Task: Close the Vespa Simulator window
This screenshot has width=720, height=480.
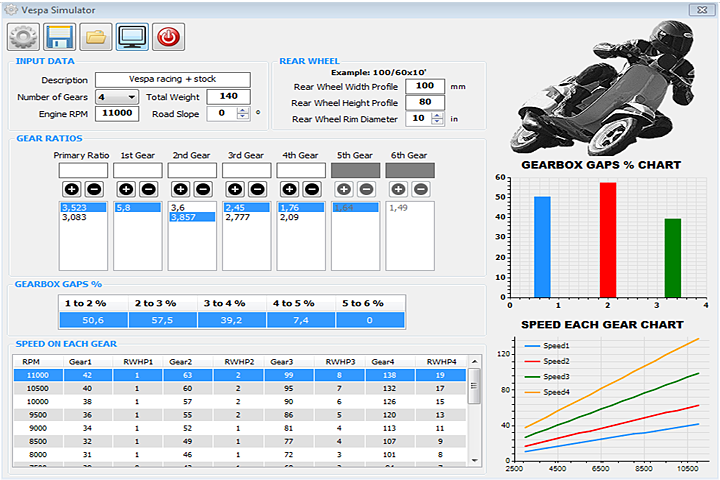Action: coord(702,10)
